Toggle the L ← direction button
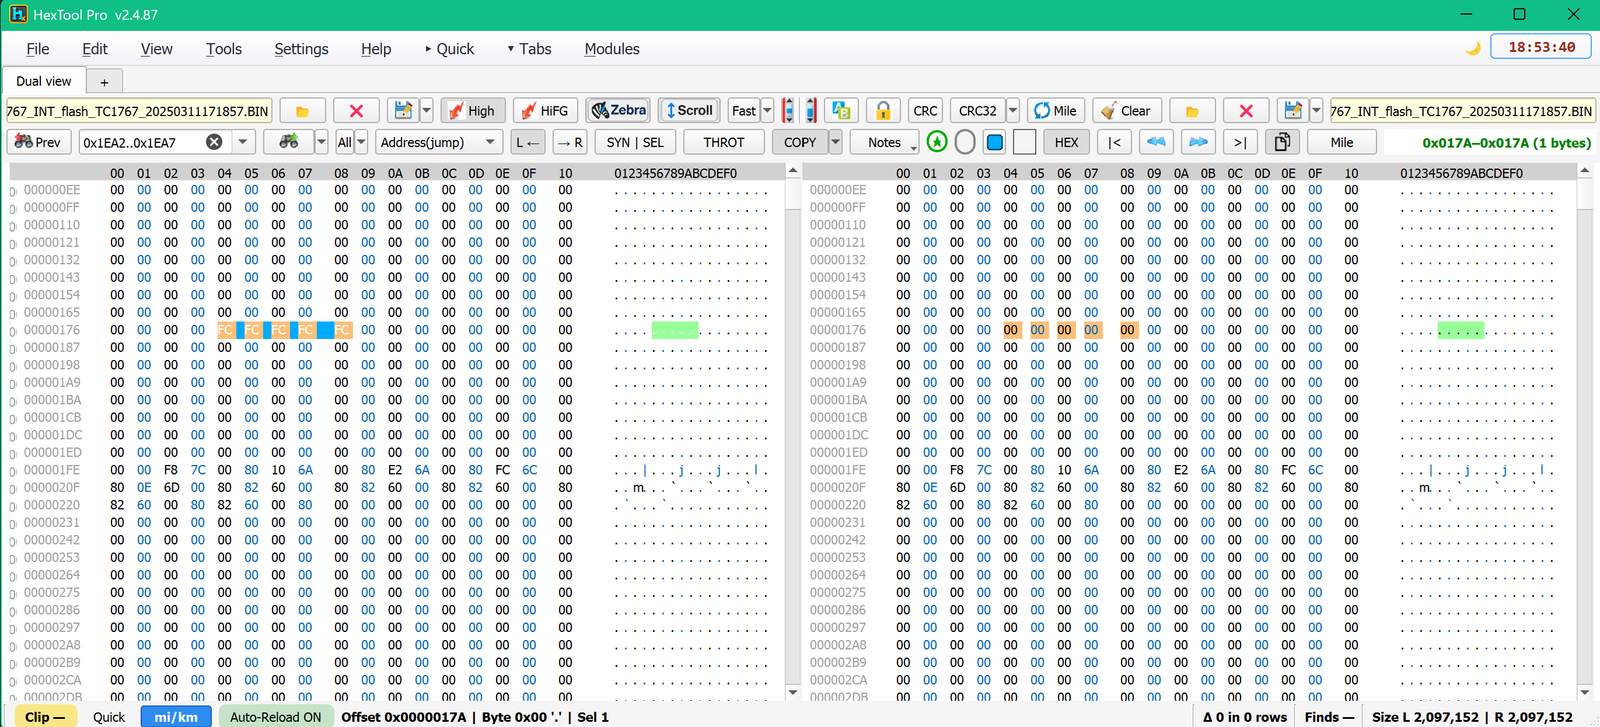 (528, 142)
